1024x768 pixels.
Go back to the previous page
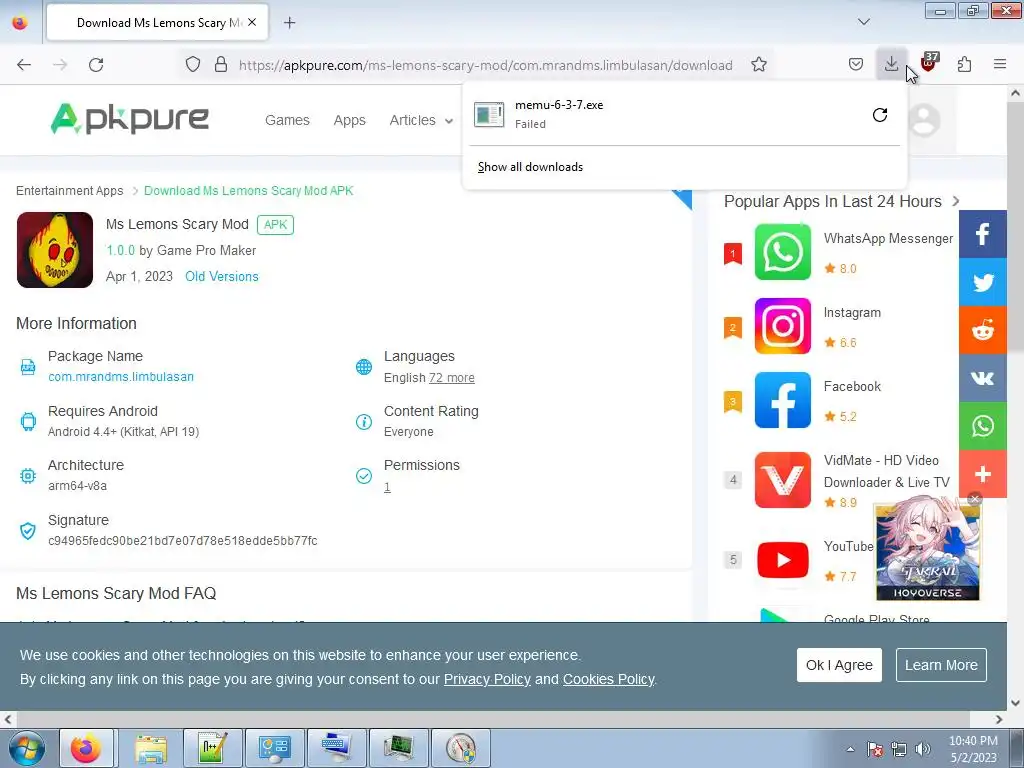pos(24,65)
